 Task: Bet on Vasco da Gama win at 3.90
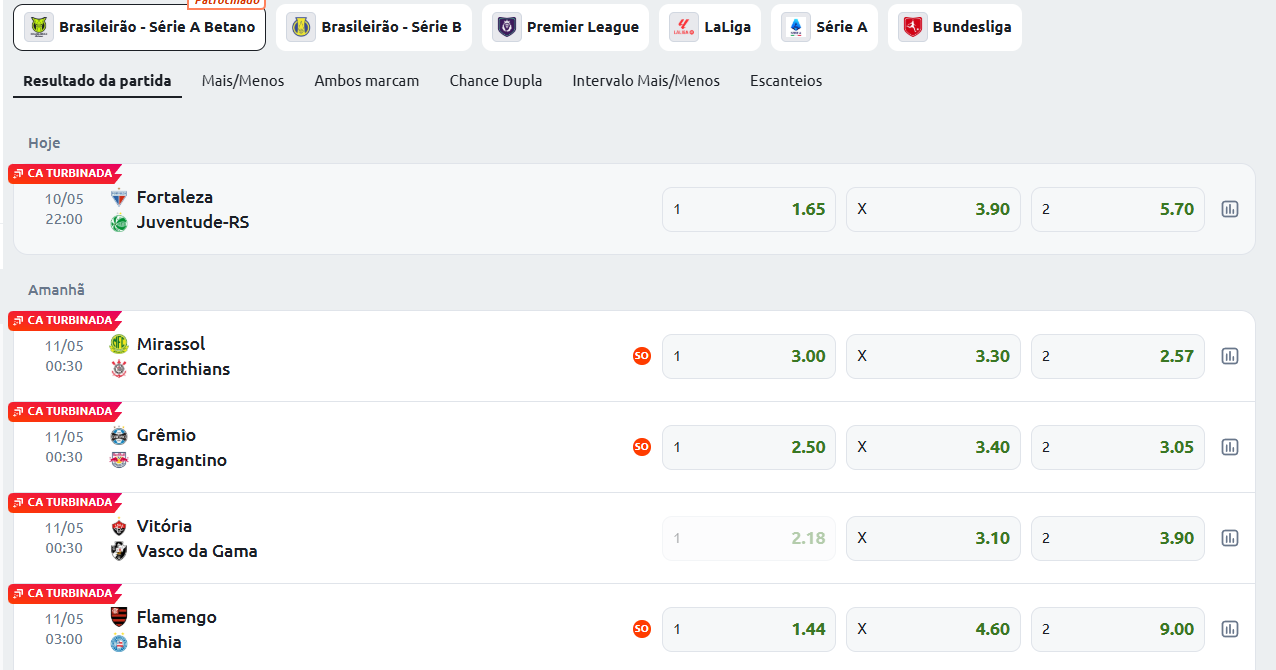[1118, 538]
